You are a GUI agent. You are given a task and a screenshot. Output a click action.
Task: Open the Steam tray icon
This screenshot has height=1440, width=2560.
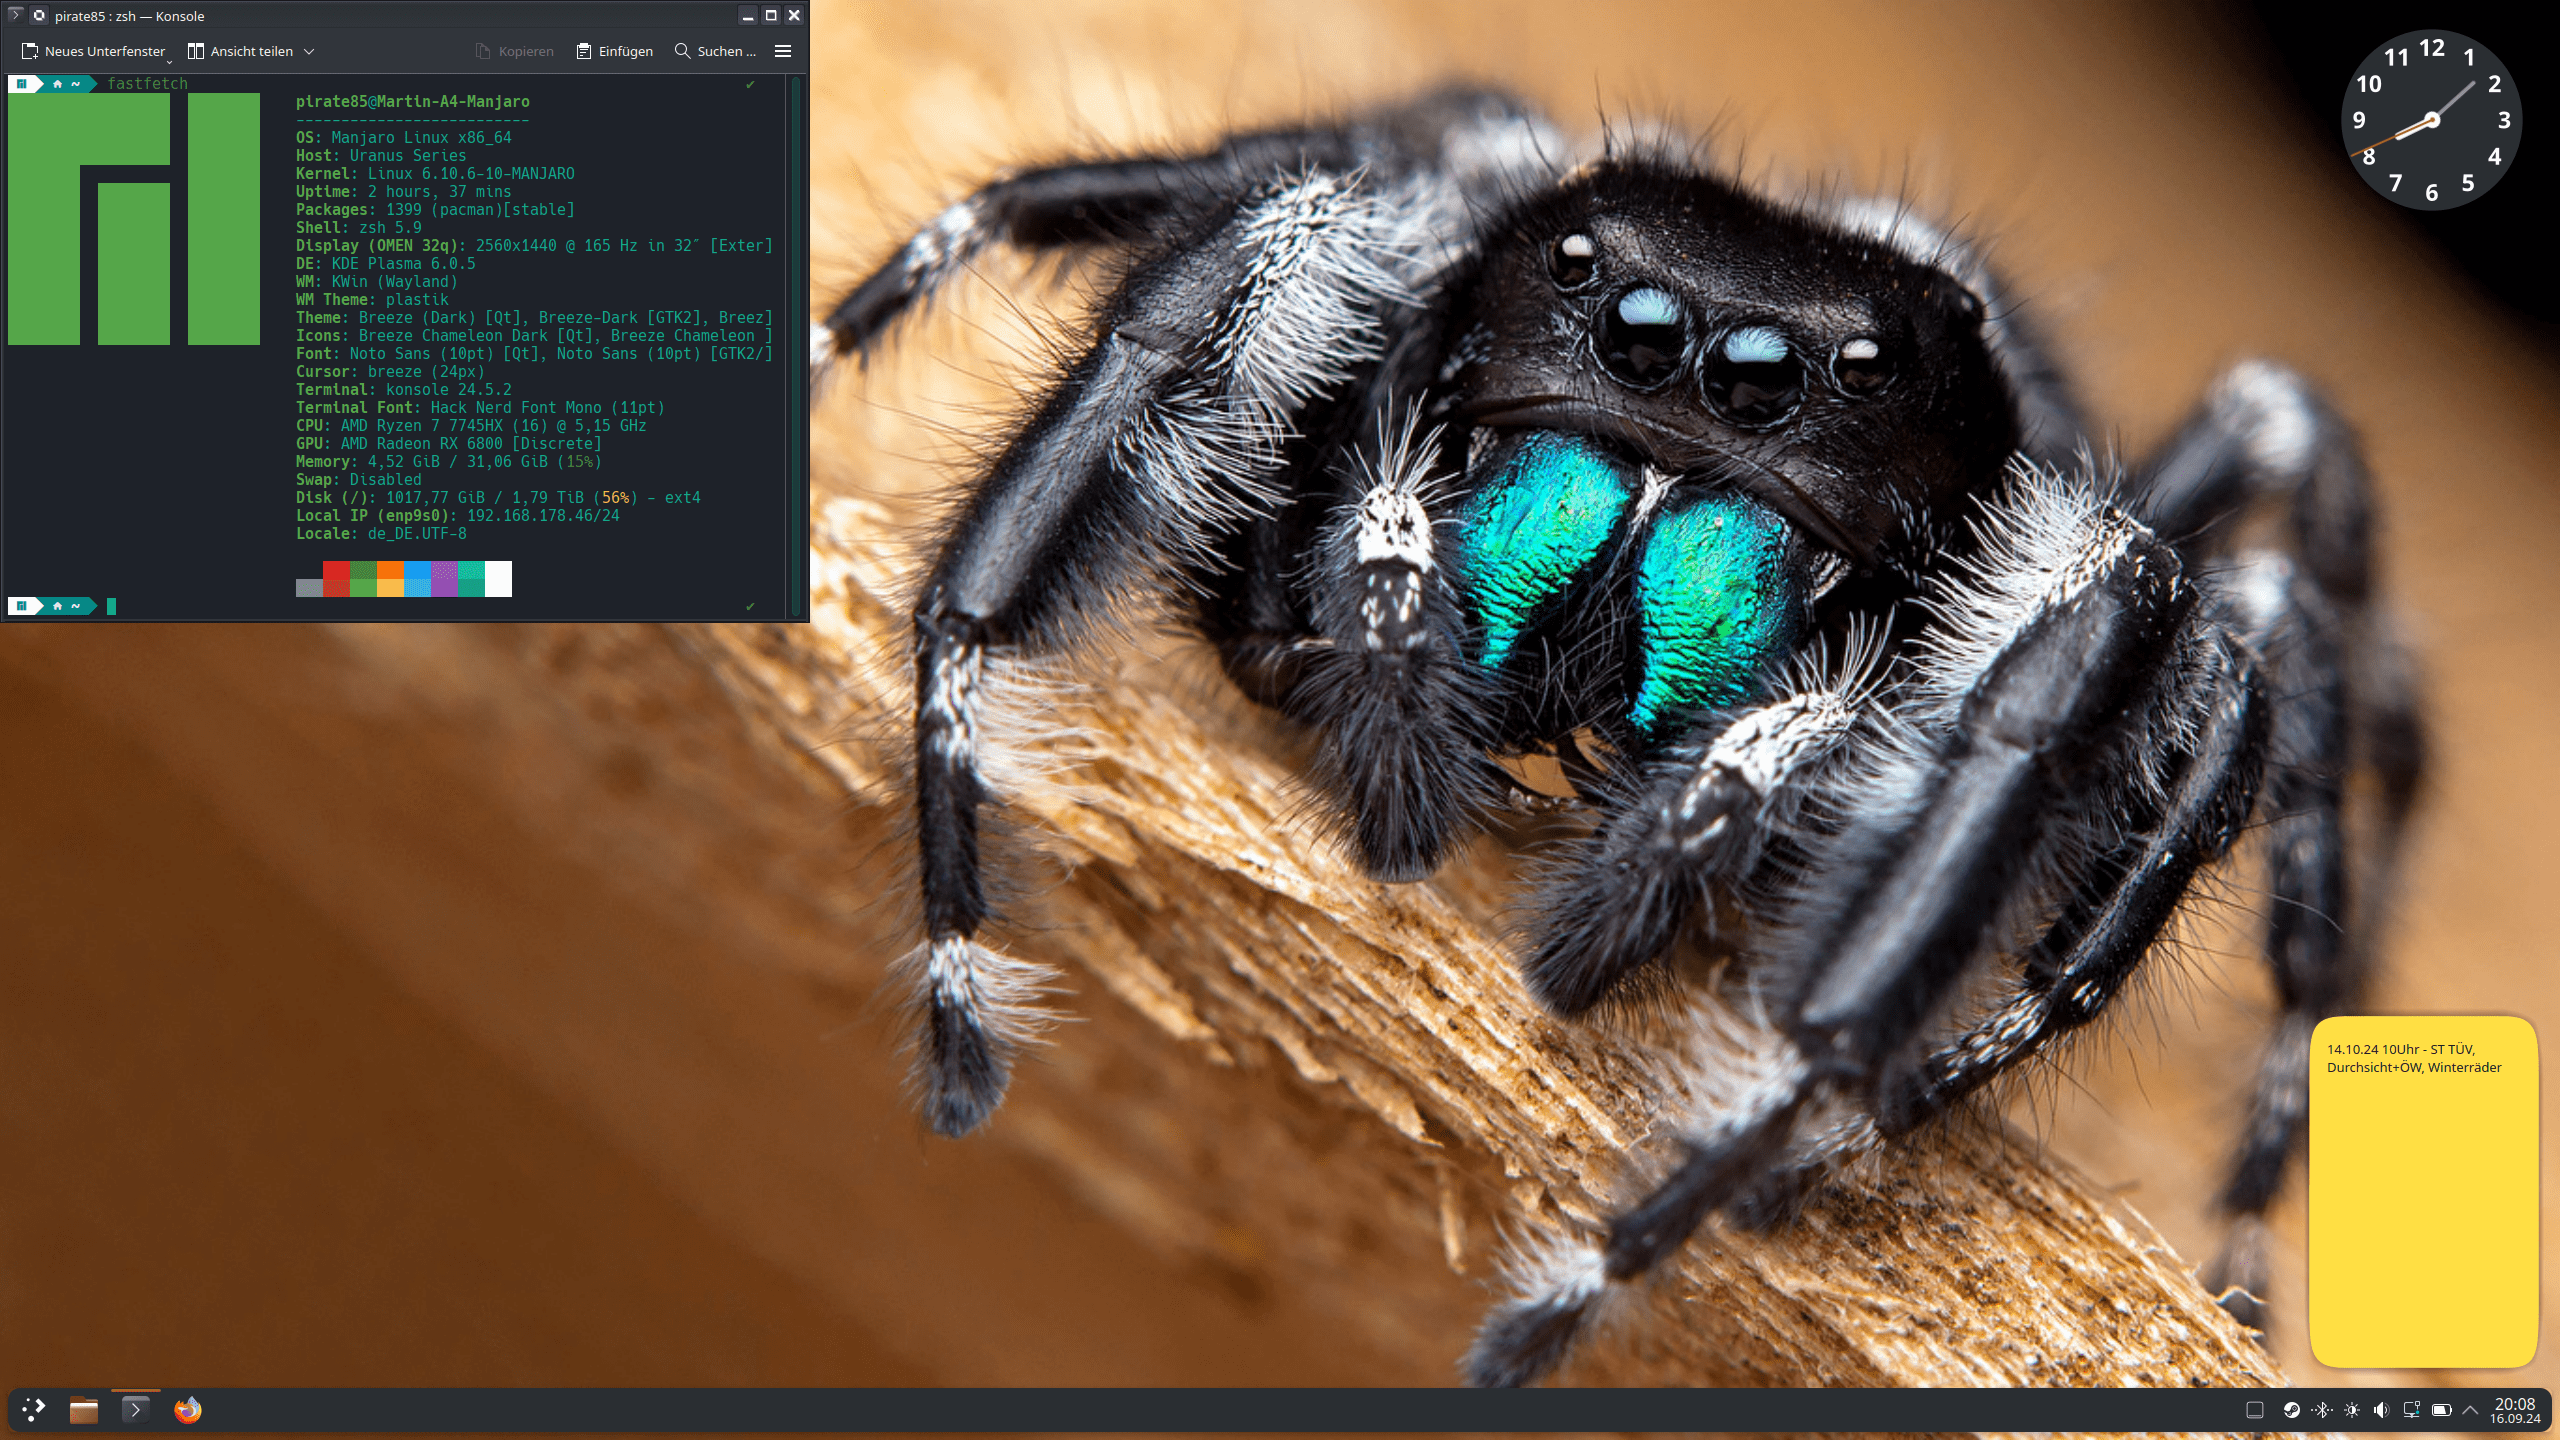point(2291,1410)
